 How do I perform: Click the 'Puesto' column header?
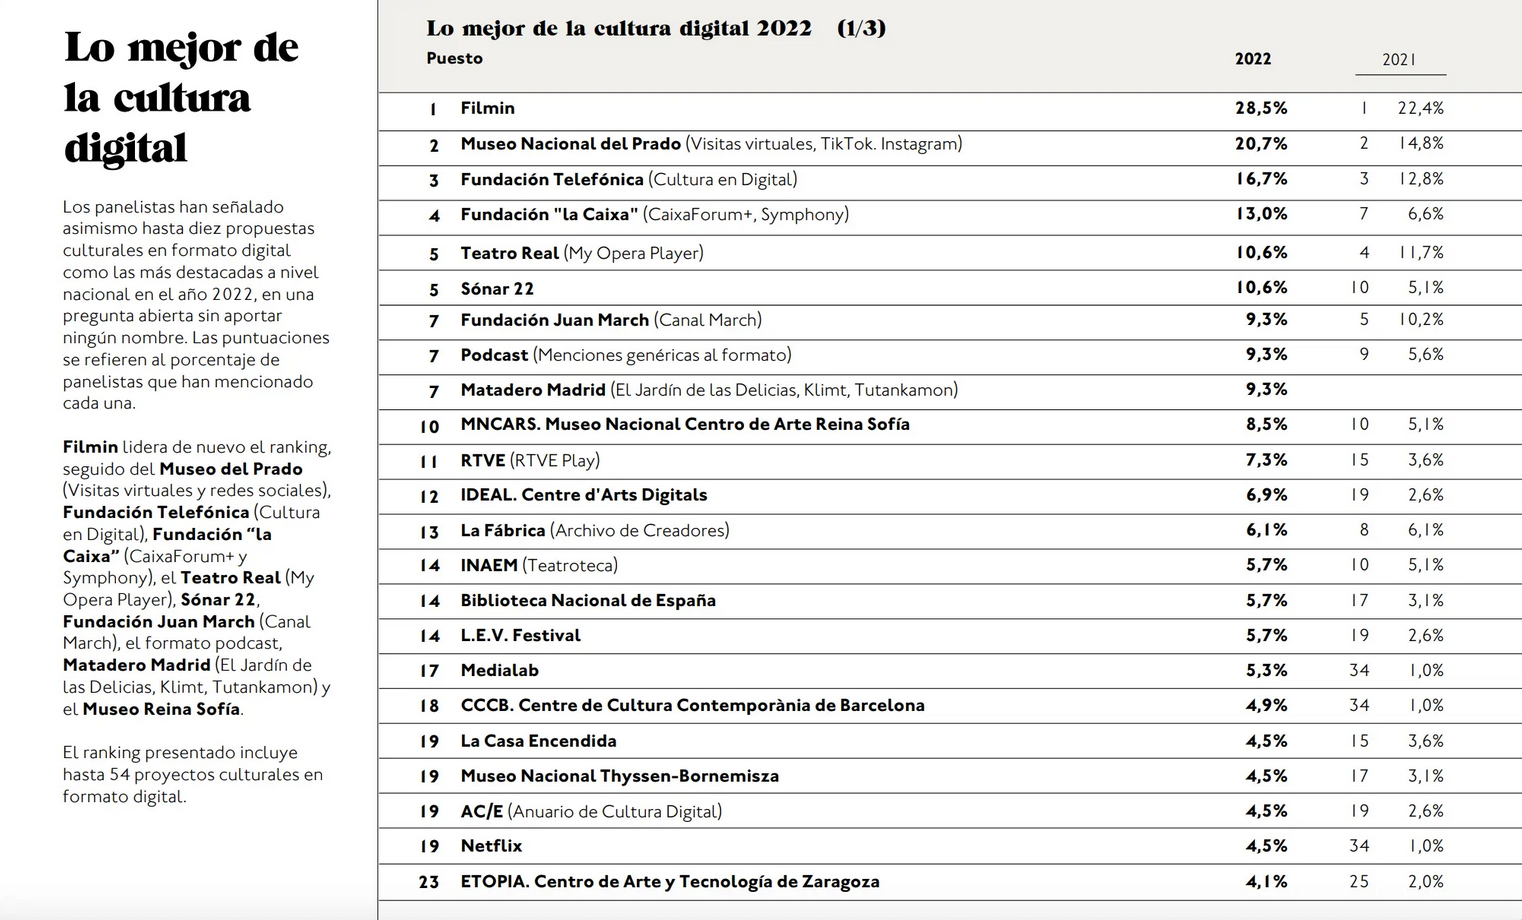pyautogui.click(x=454, y=58)
